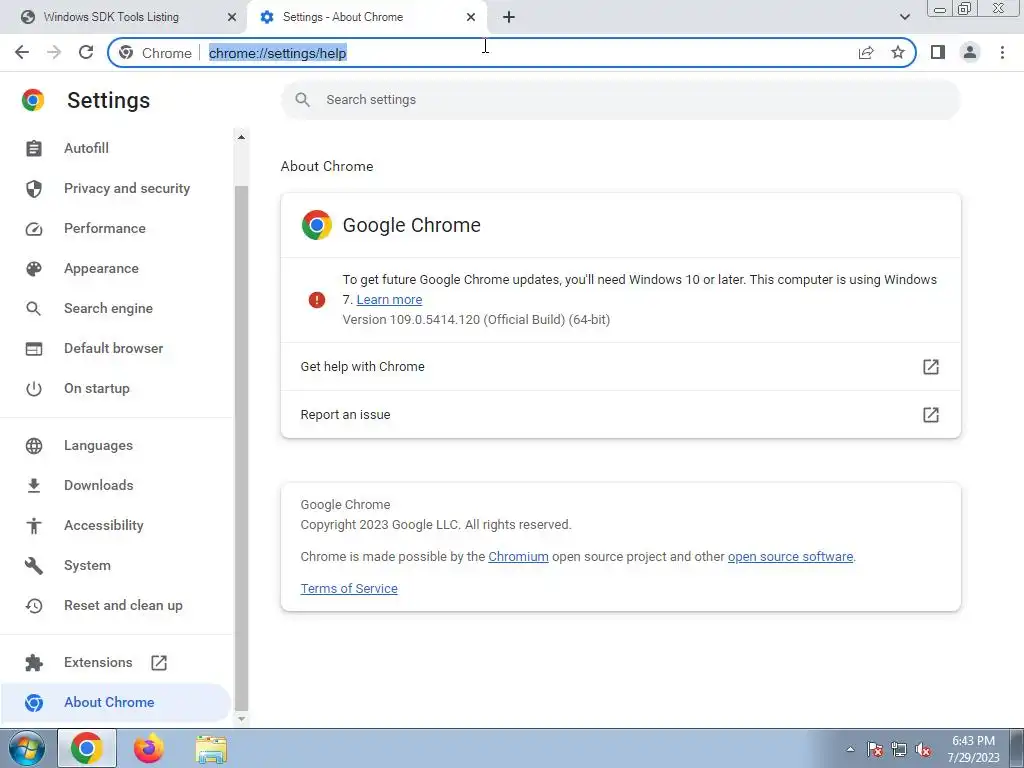Open the Windows Start menu
This screenshot has width=1024, height=768.
pyautogui.click(x=26, y=748)
